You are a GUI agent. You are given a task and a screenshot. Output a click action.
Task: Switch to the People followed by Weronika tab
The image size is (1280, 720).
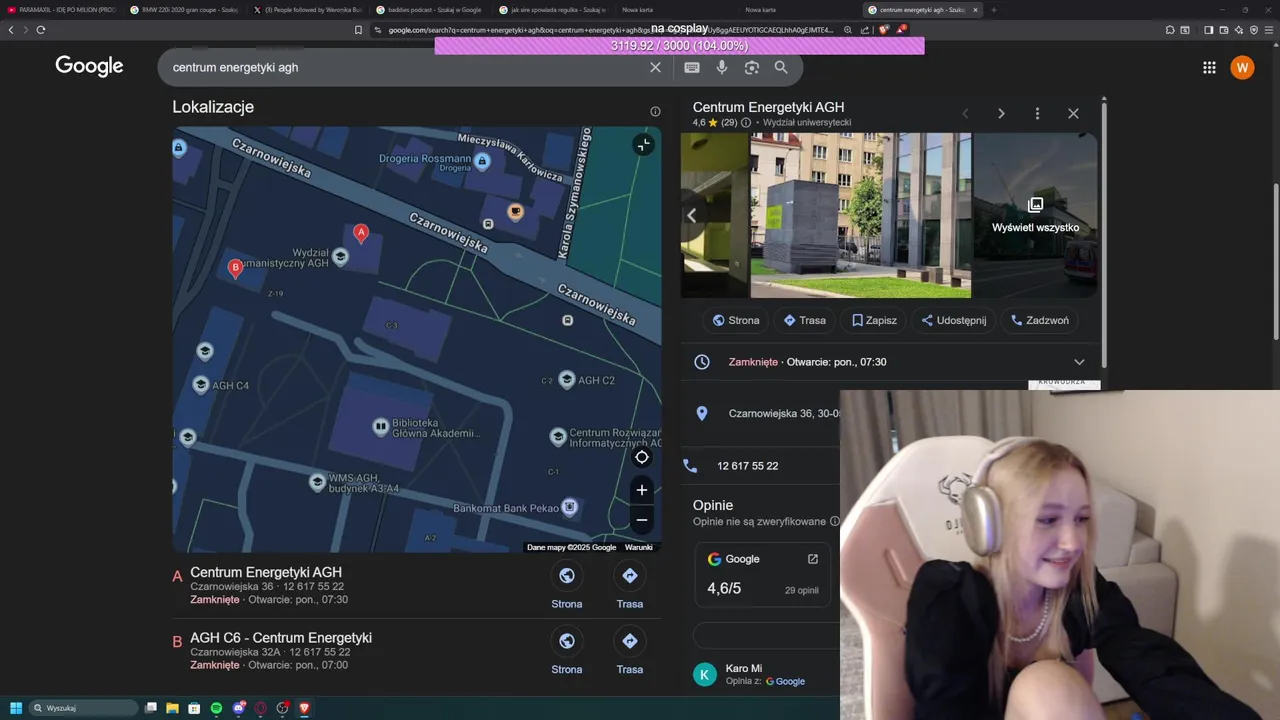(308, 10)
